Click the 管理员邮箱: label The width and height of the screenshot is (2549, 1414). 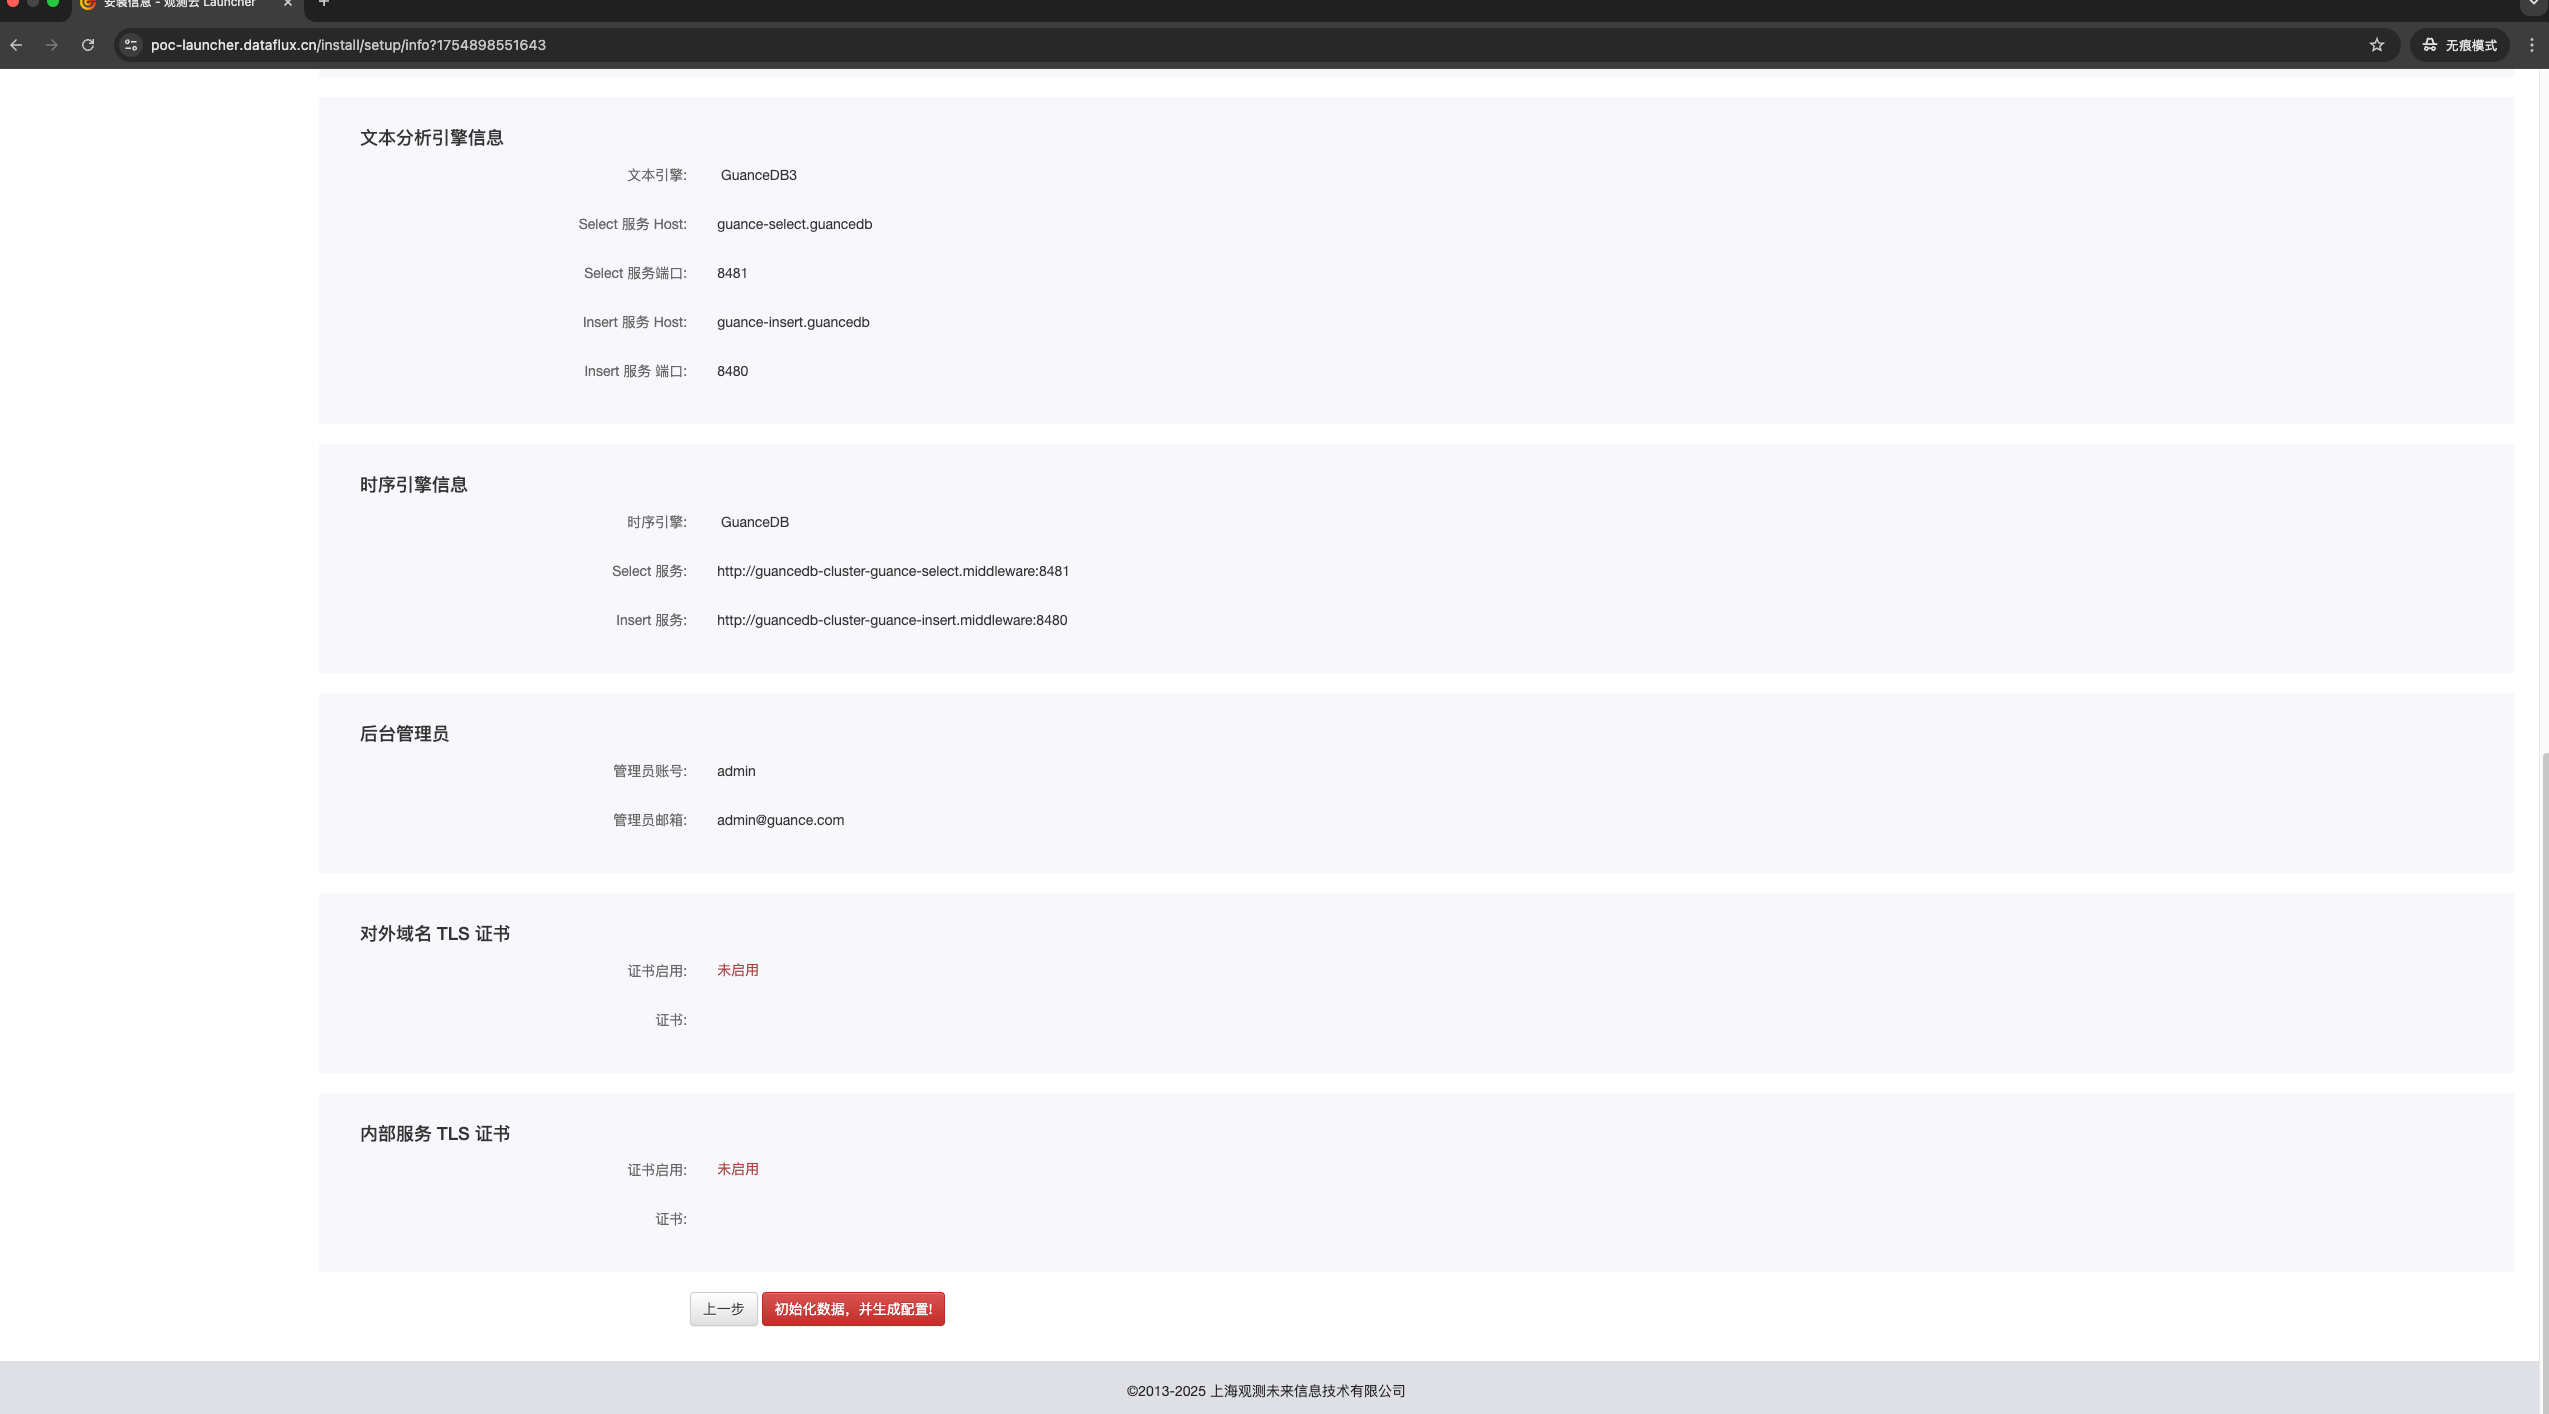[650, 820]
